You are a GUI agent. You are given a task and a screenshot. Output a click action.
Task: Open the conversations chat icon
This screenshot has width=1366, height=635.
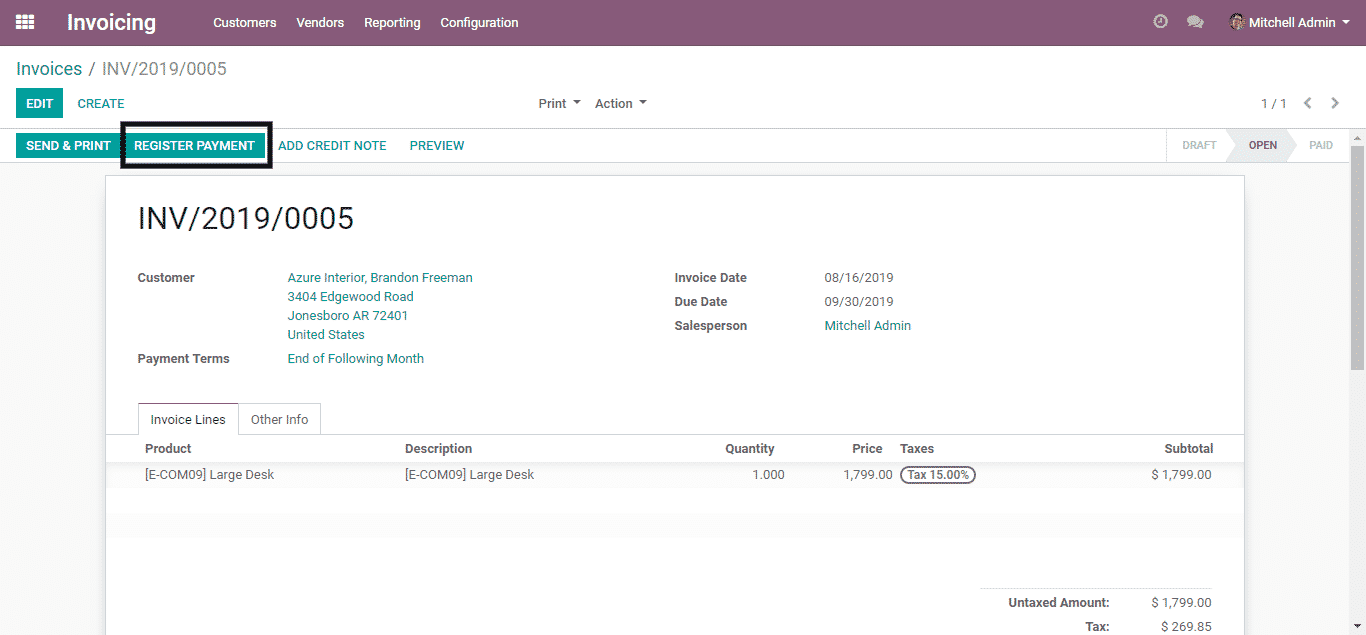[1195, 22]
